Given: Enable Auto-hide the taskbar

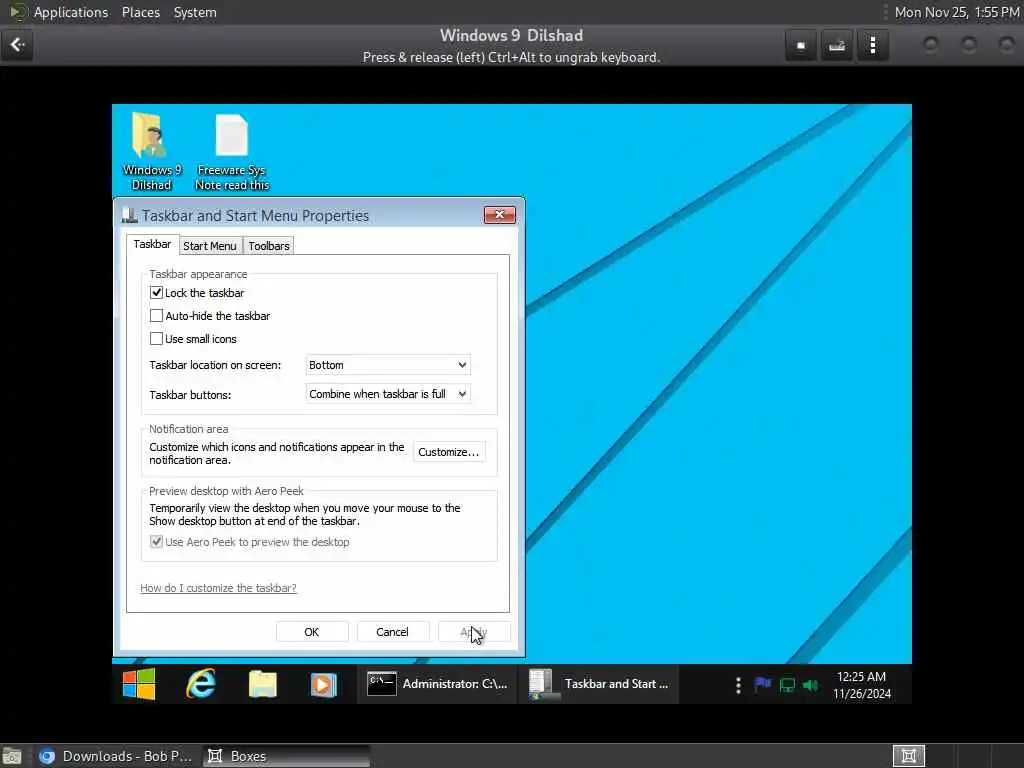Looking at the screenshot, I should (156, 315).
